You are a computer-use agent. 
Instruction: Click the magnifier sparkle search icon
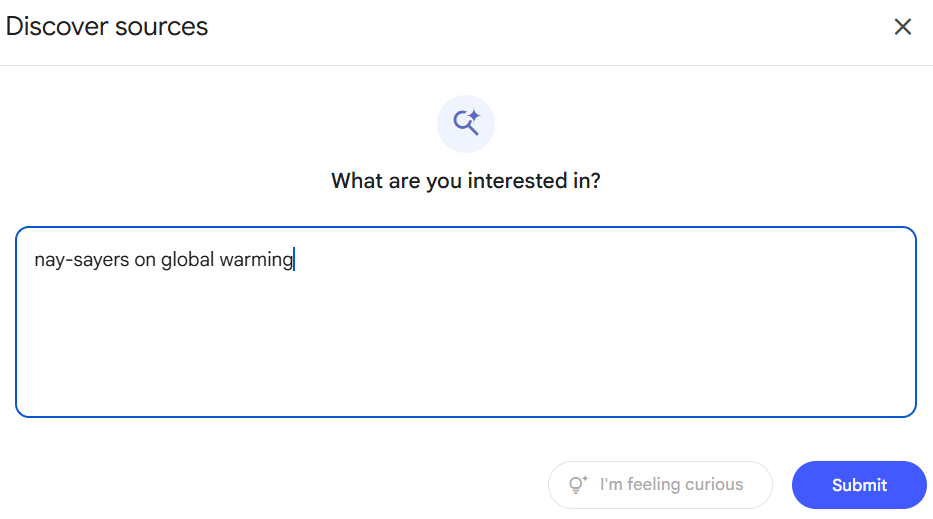click(466, 123)
